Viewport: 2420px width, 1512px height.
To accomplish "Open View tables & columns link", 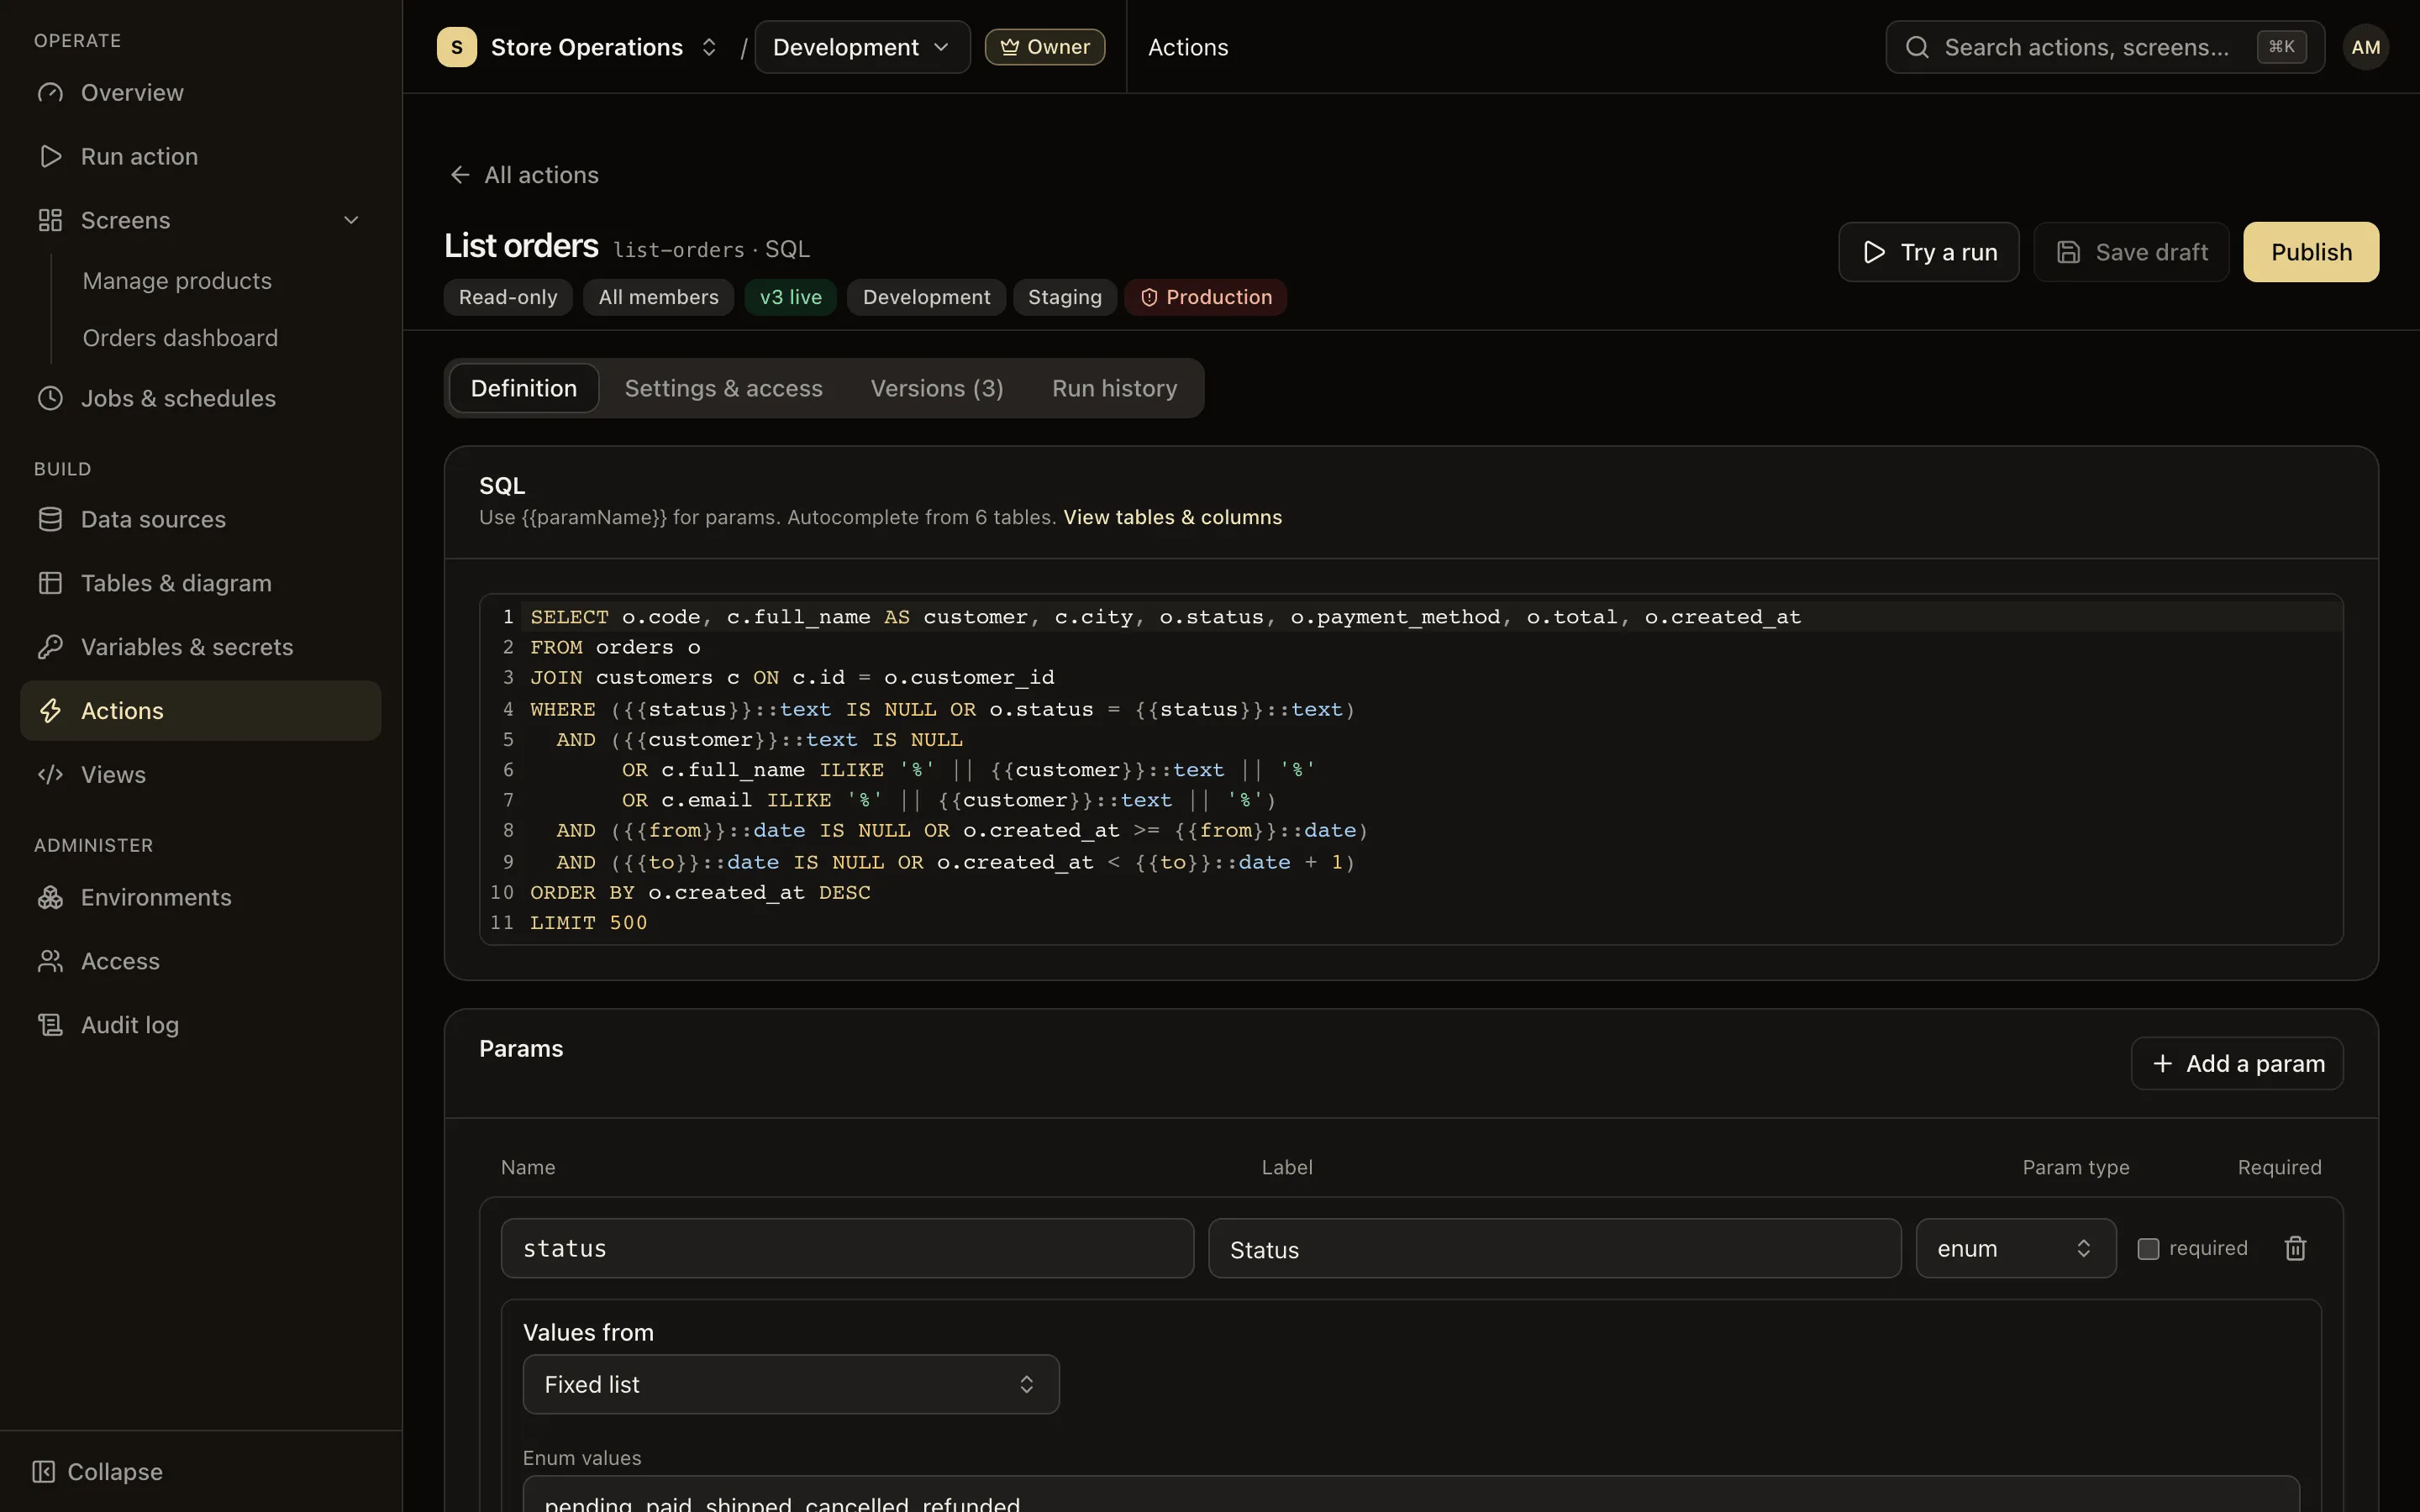I will pos(1172,517).
